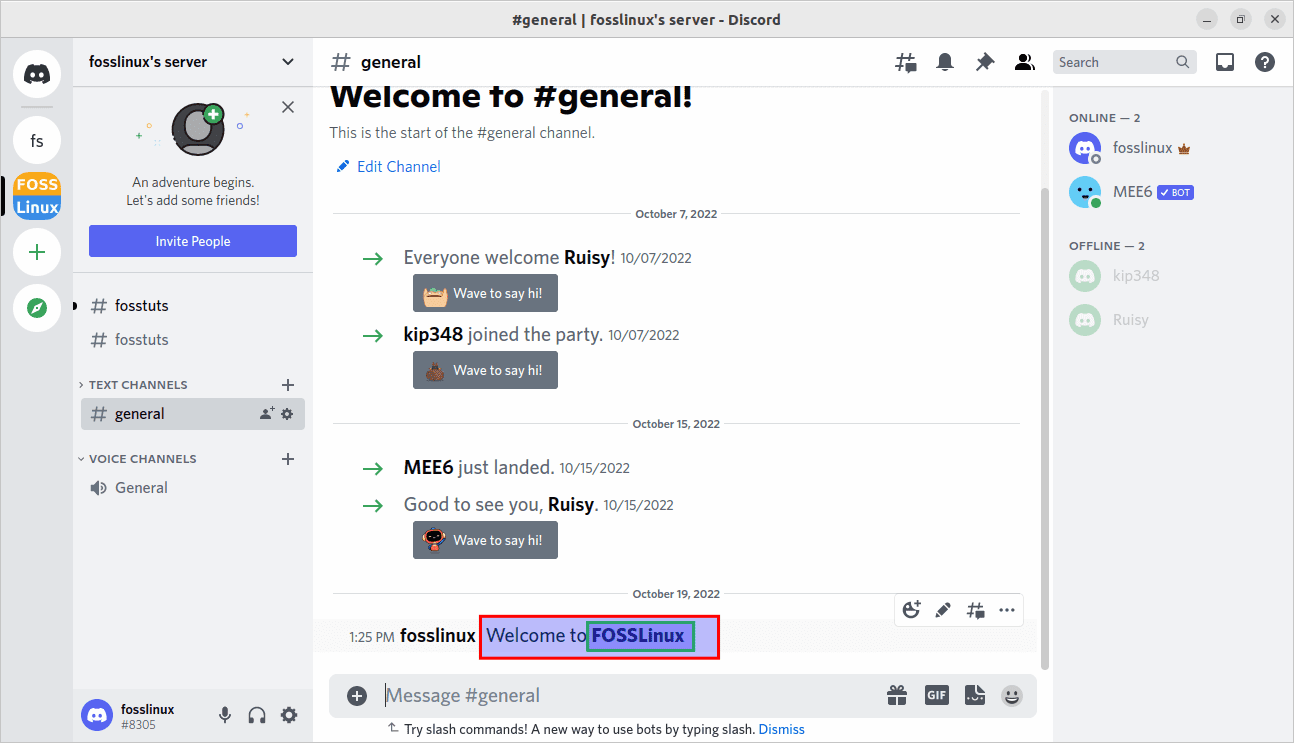Click the Ruisy name in welcome message
The height and width of the screenshot is (743, 1294).
587,258
